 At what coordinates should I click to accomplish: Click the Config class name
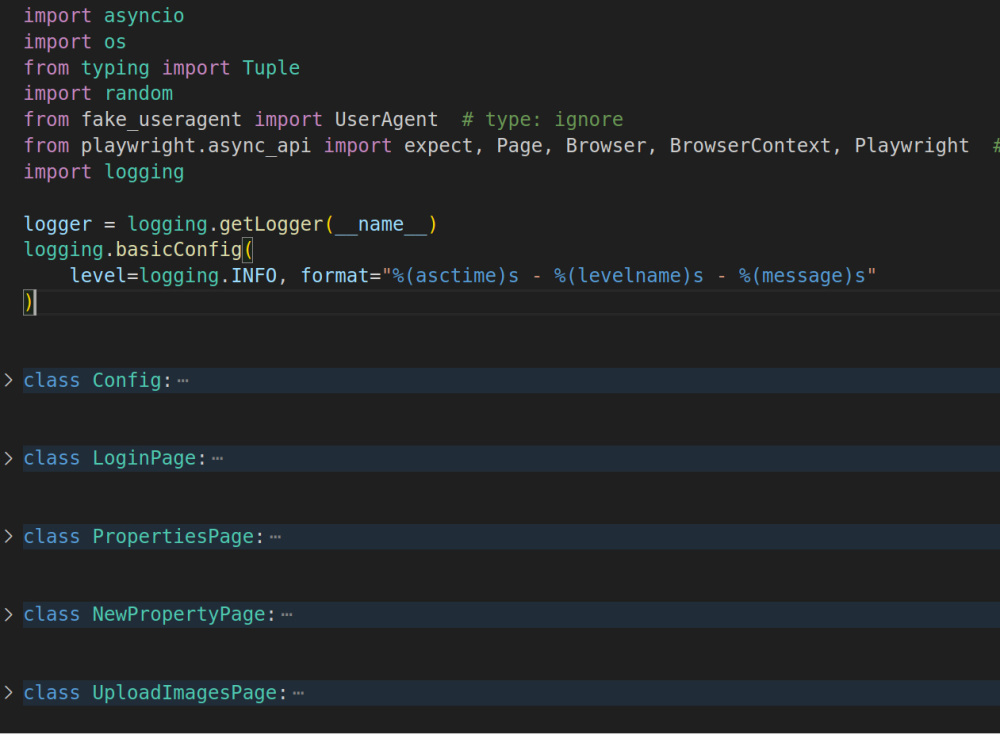[127, 381]
